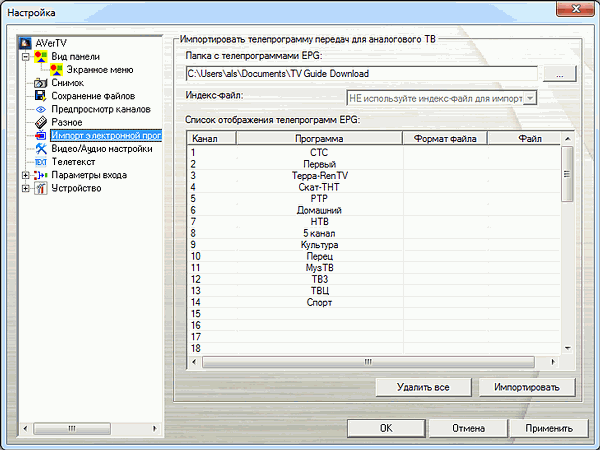Click the EPG list horizontal scrollbar thumb
Viewport: 600px width, 450px height.
coord(368,362)
